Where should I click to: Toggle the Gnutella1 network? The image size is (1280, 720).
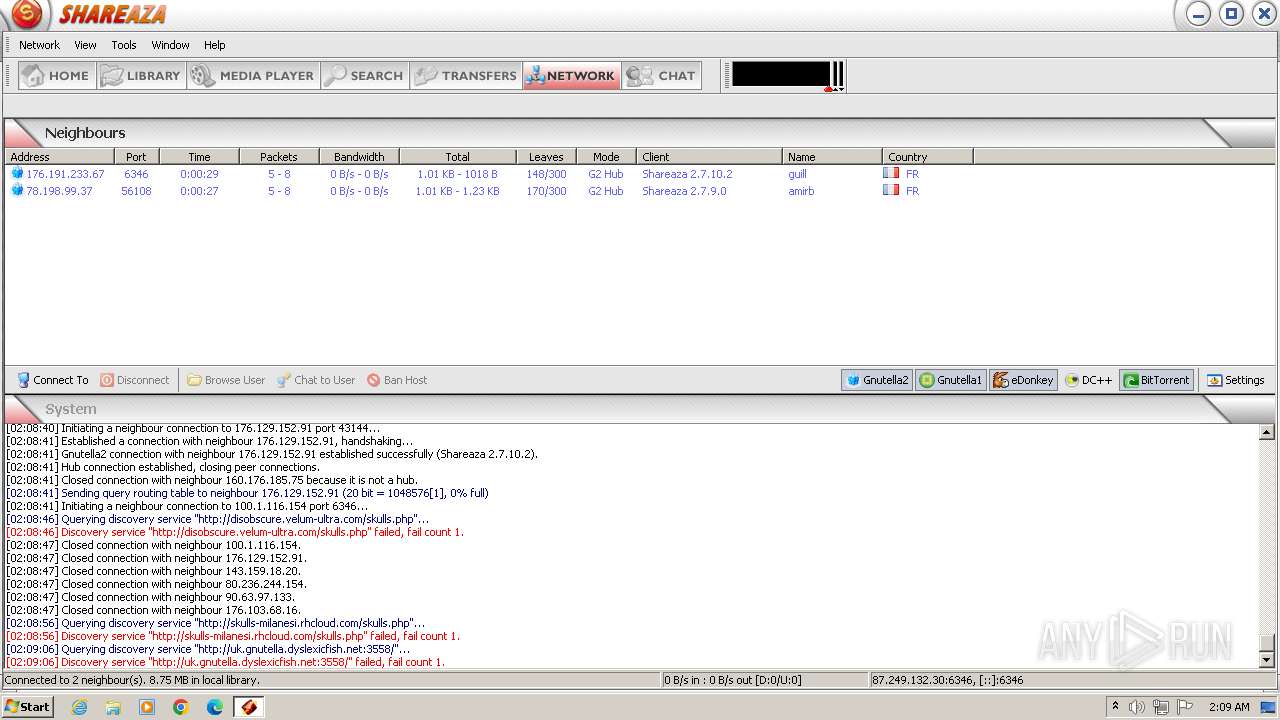951,380
